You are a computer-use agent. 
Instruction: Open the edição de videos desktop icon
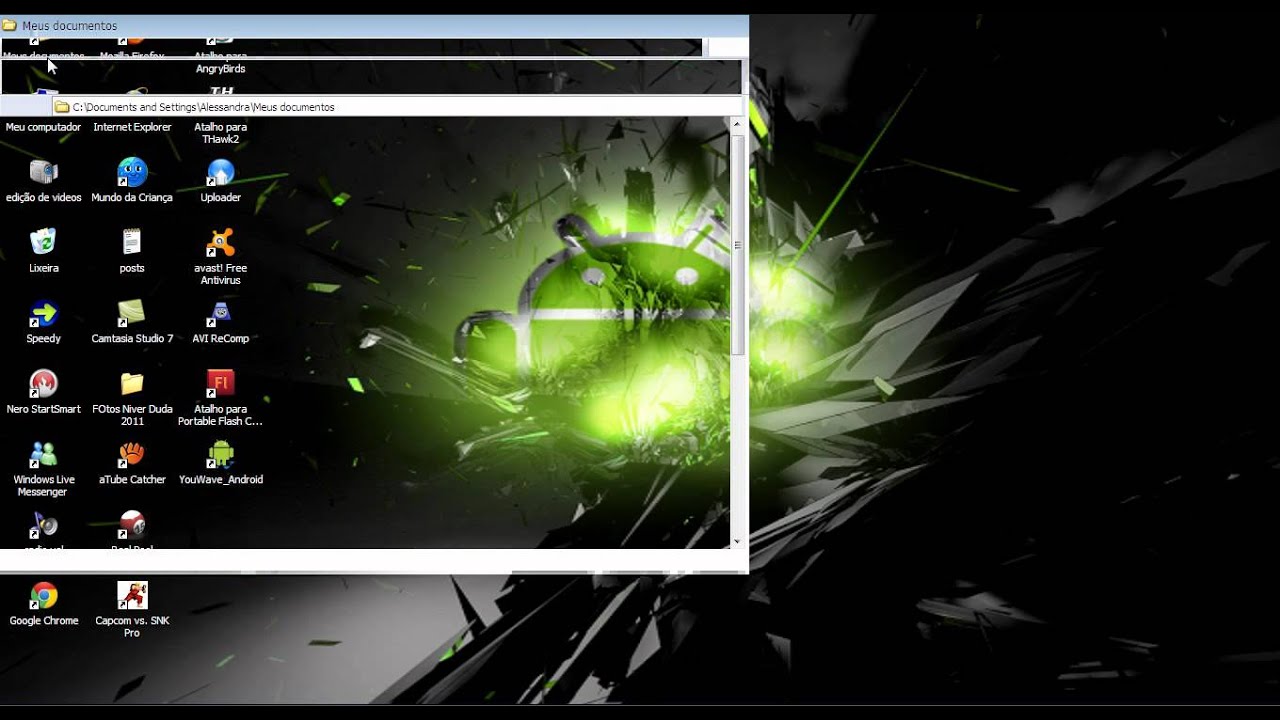click(43, 172)
